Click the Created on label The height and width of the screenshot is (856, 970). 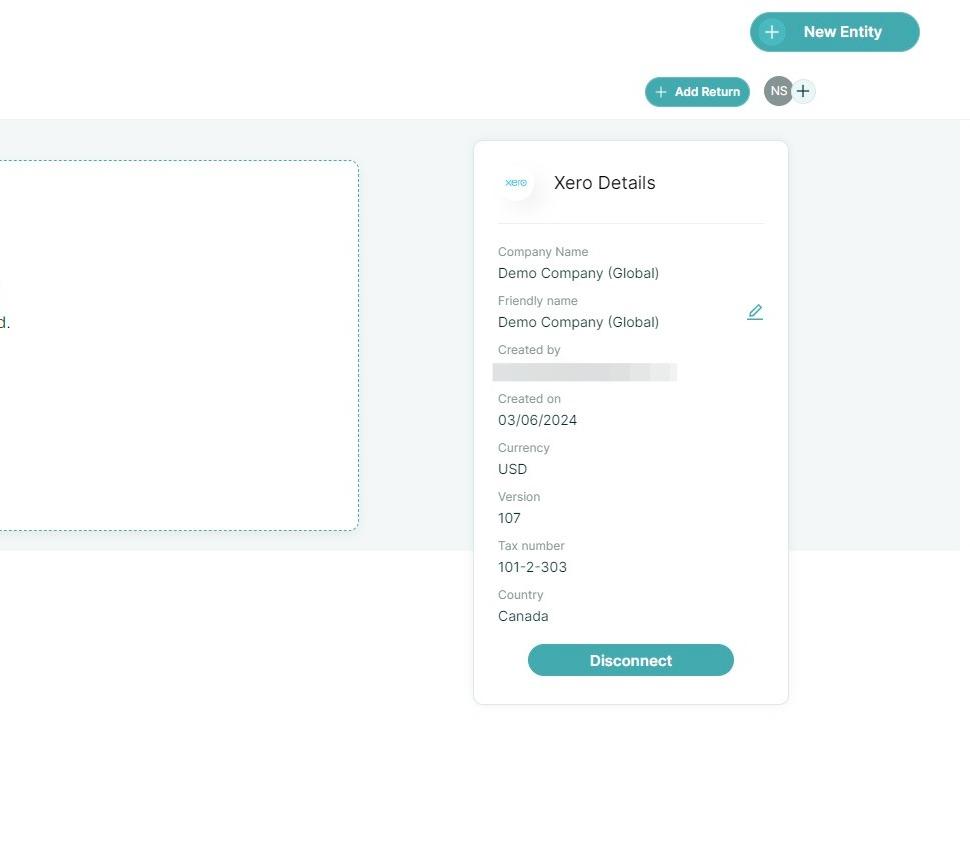[x=529, y=399]
